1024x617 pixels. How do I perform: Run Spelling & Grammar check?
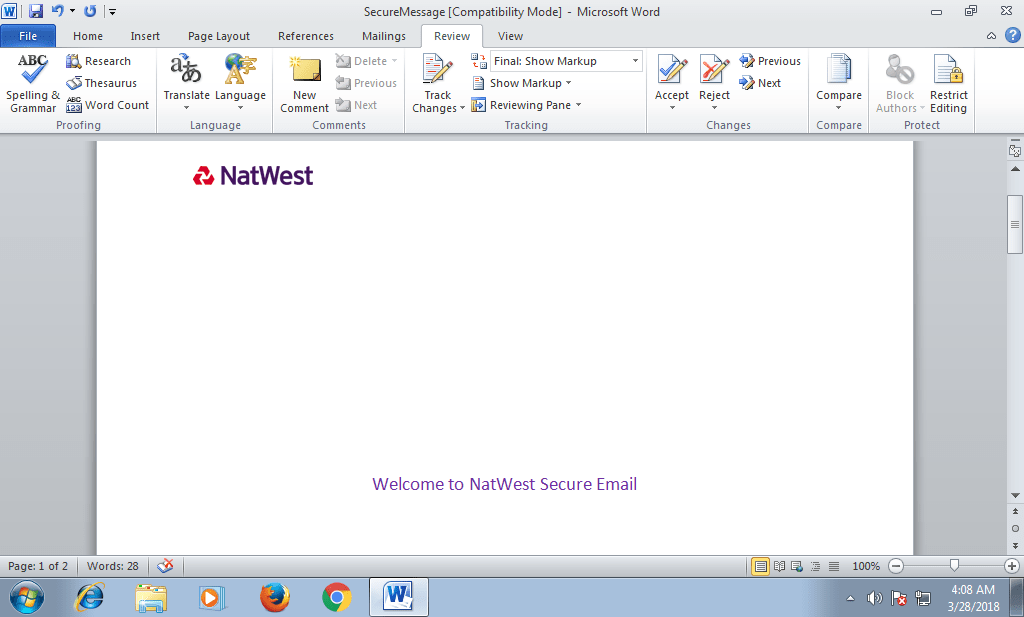coord(32,83)
